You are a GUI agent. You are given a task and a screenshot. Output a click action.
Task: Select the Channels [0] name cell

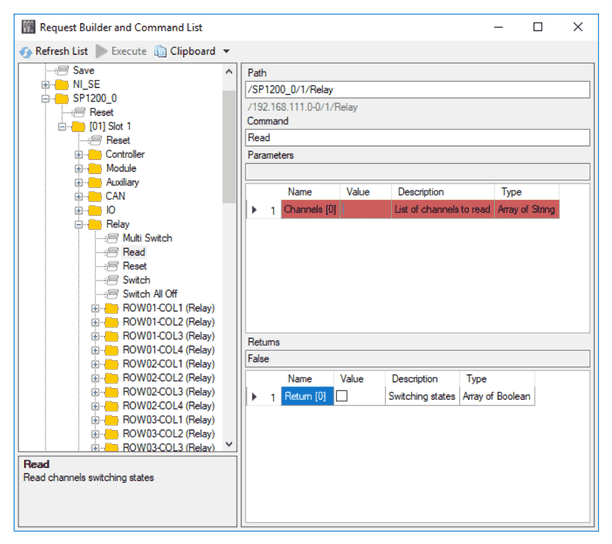coord(310,210)
